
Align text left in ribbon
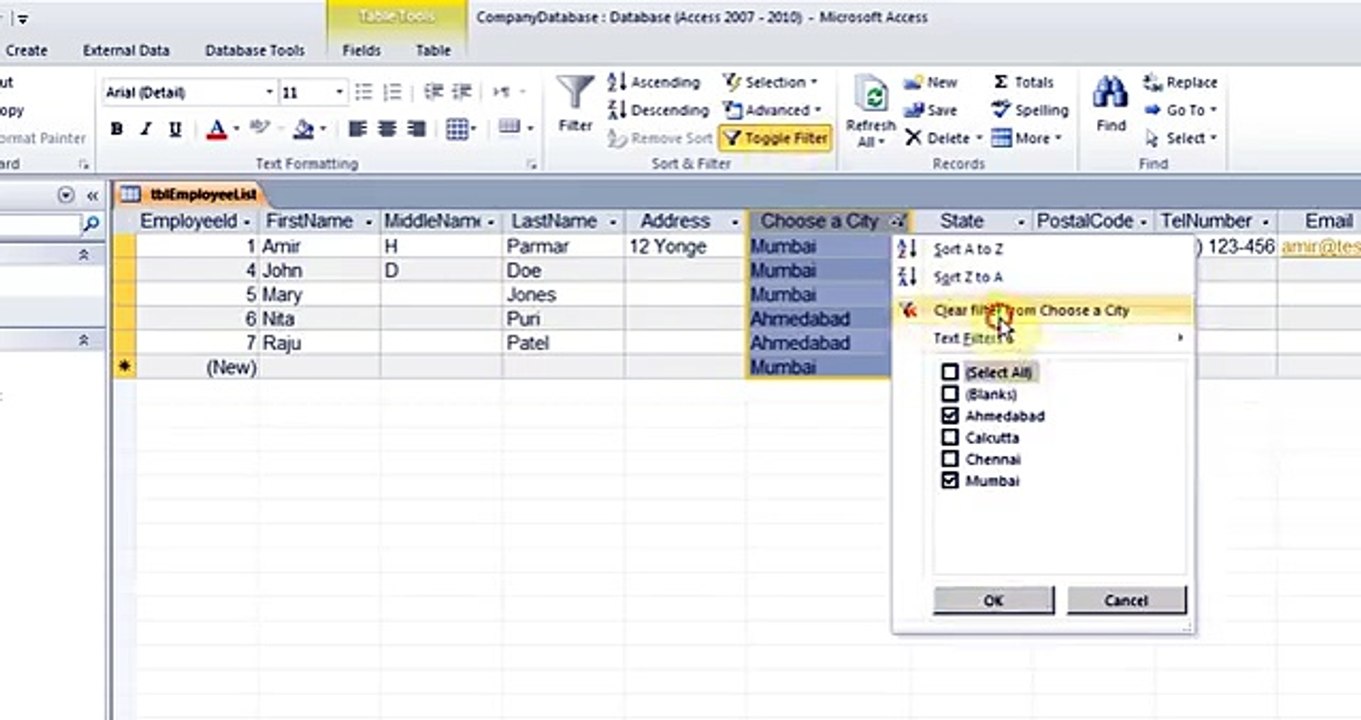pos(357,129)
